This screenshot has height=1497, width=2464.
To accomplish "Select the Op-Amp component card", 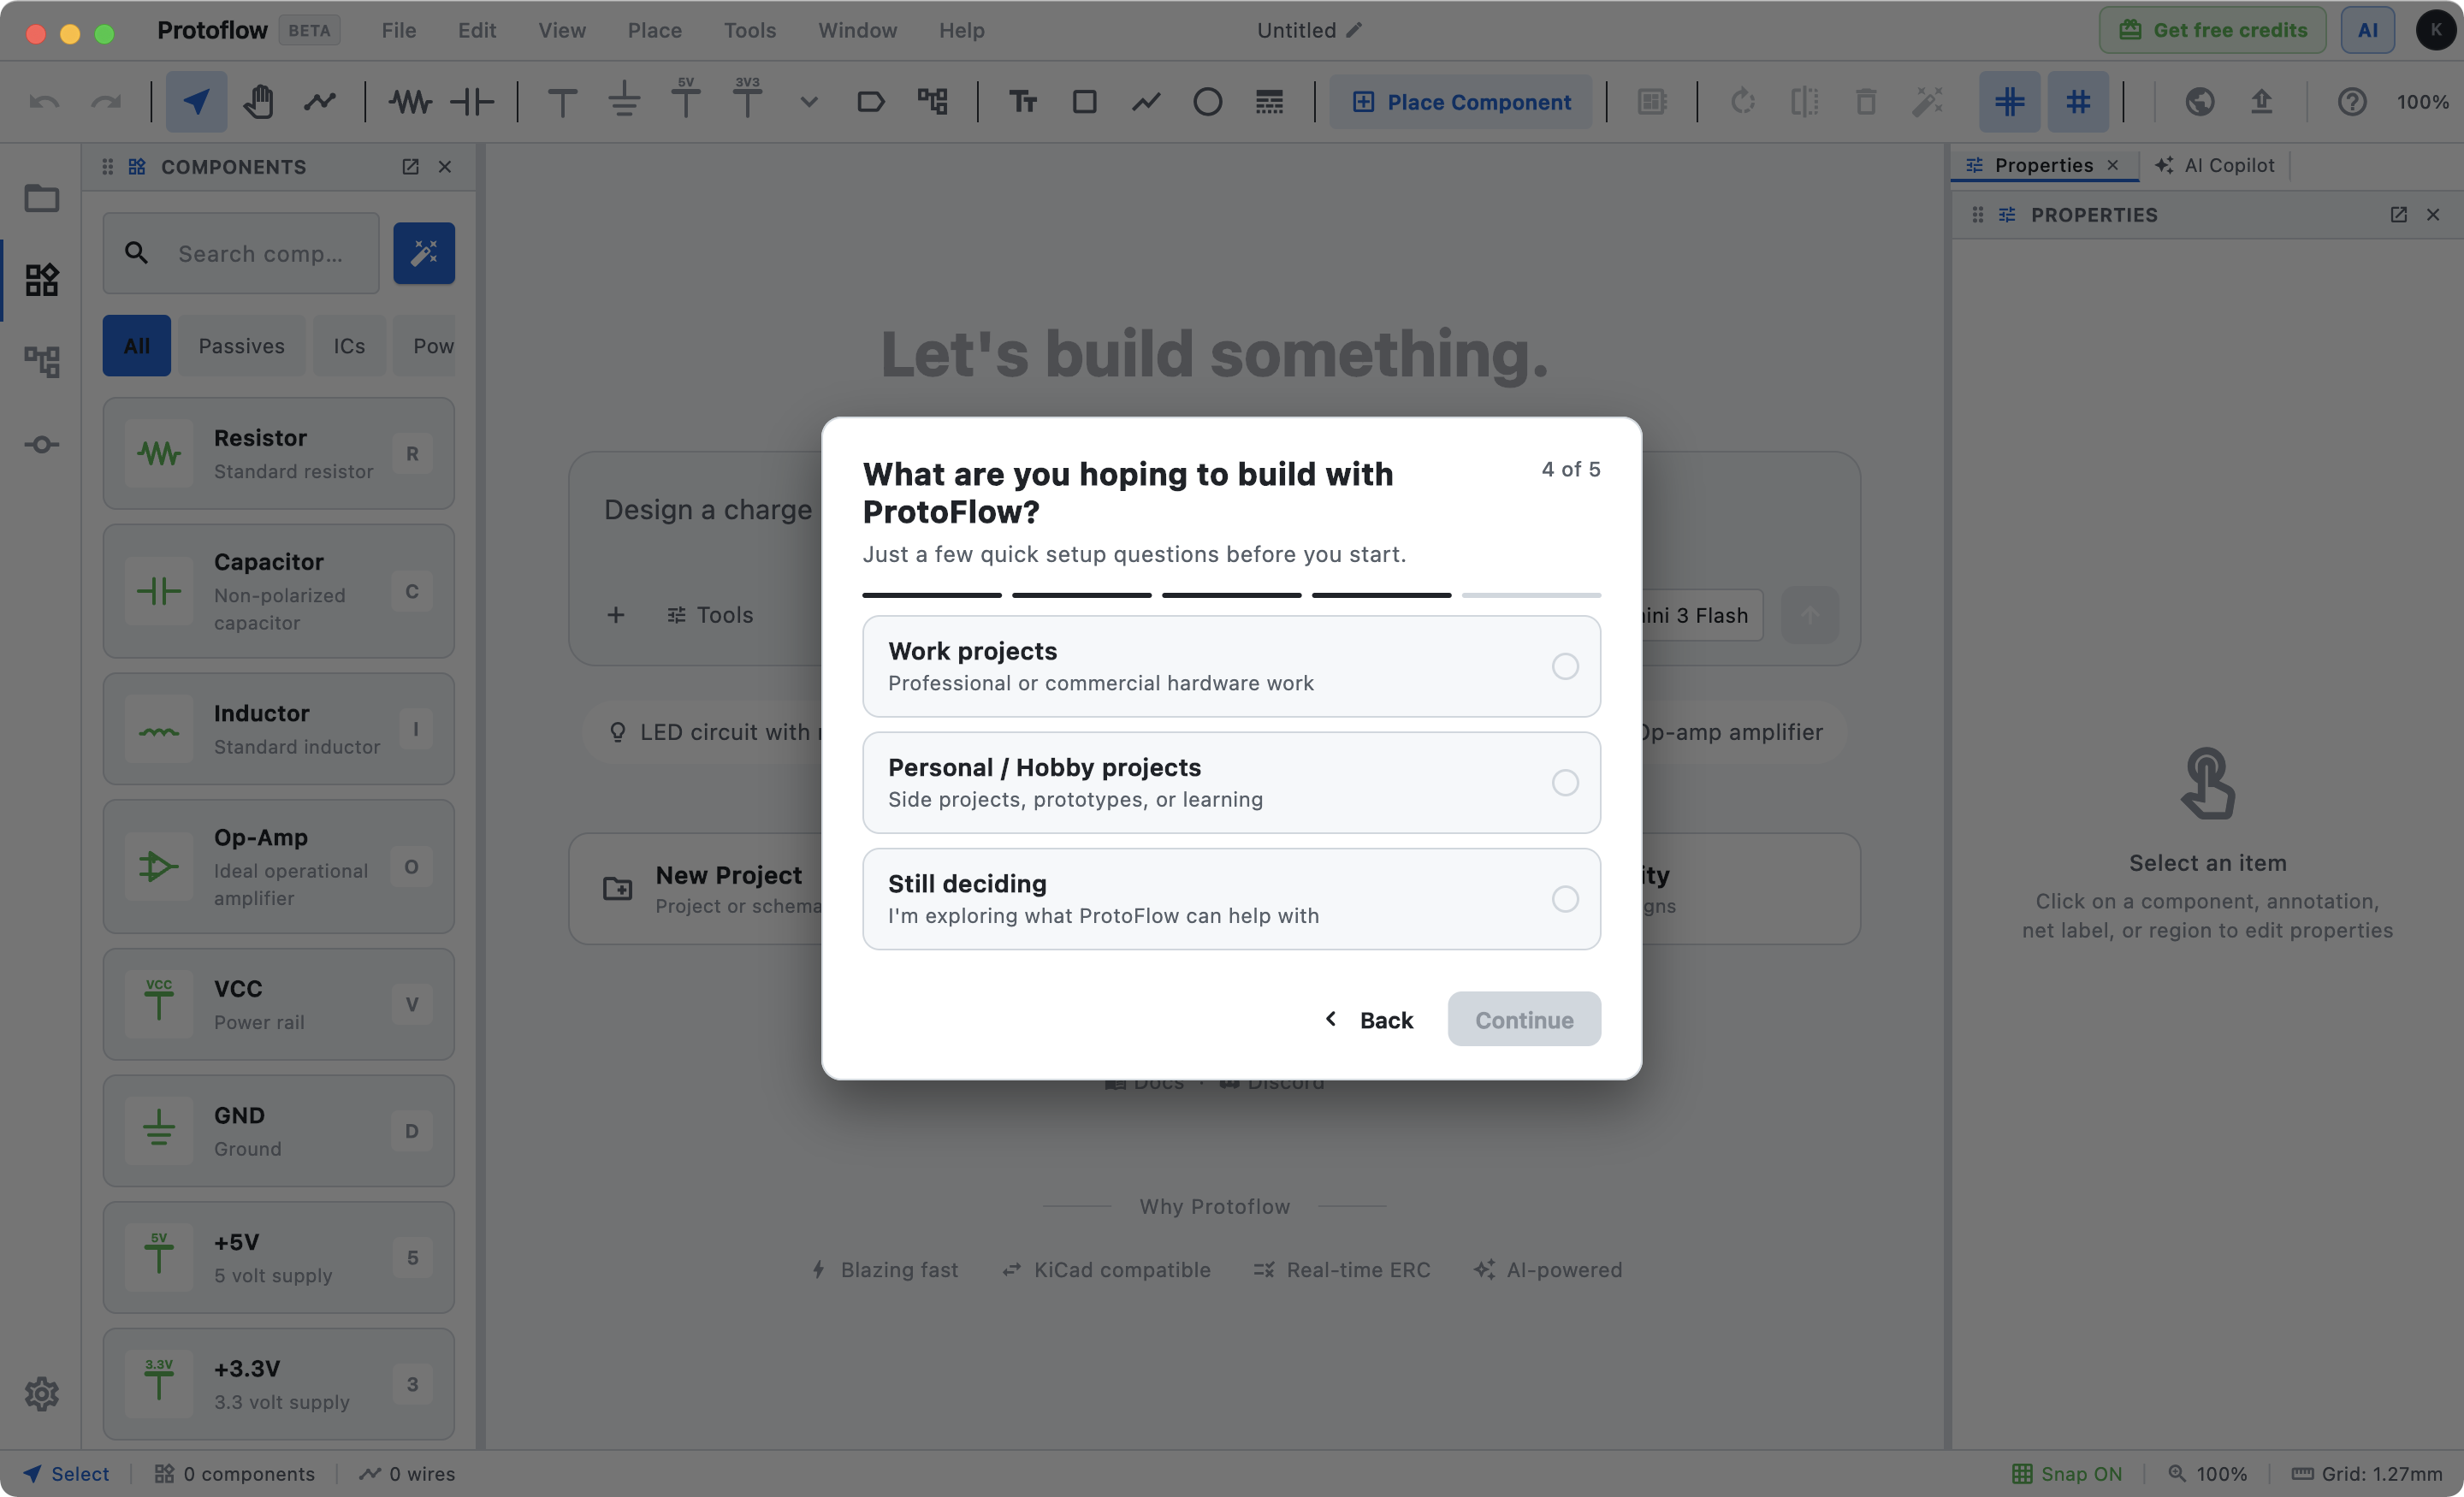I will [279, 867].
